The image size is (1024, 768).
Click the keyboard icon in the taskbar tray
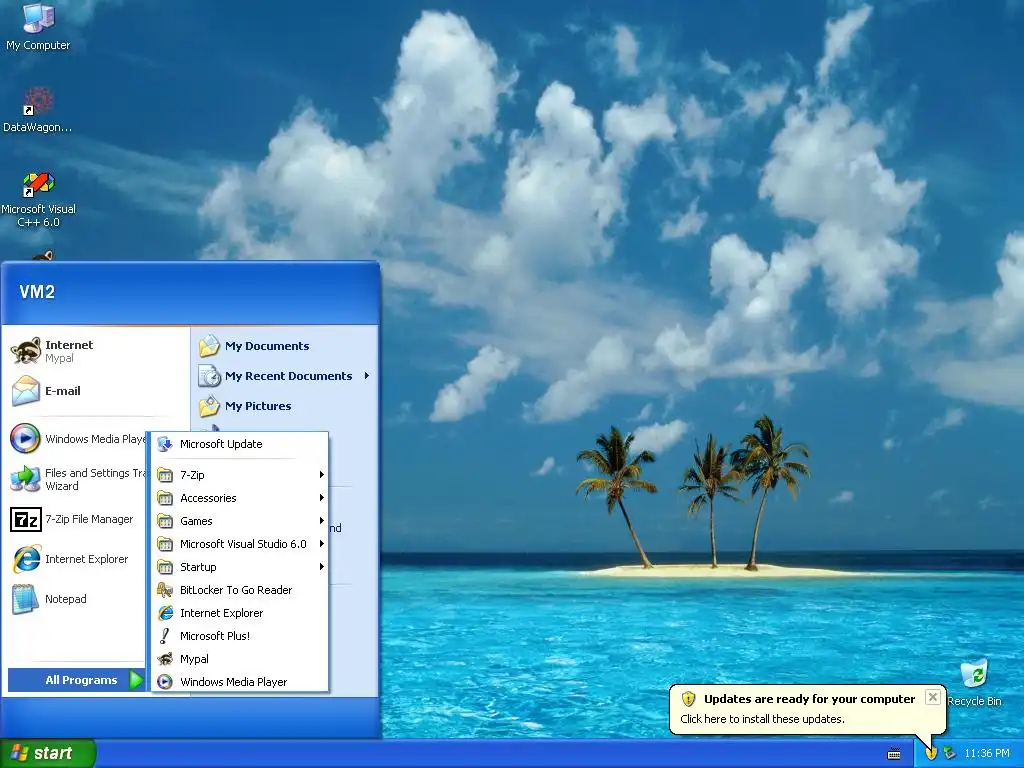(x=894, y=754)
